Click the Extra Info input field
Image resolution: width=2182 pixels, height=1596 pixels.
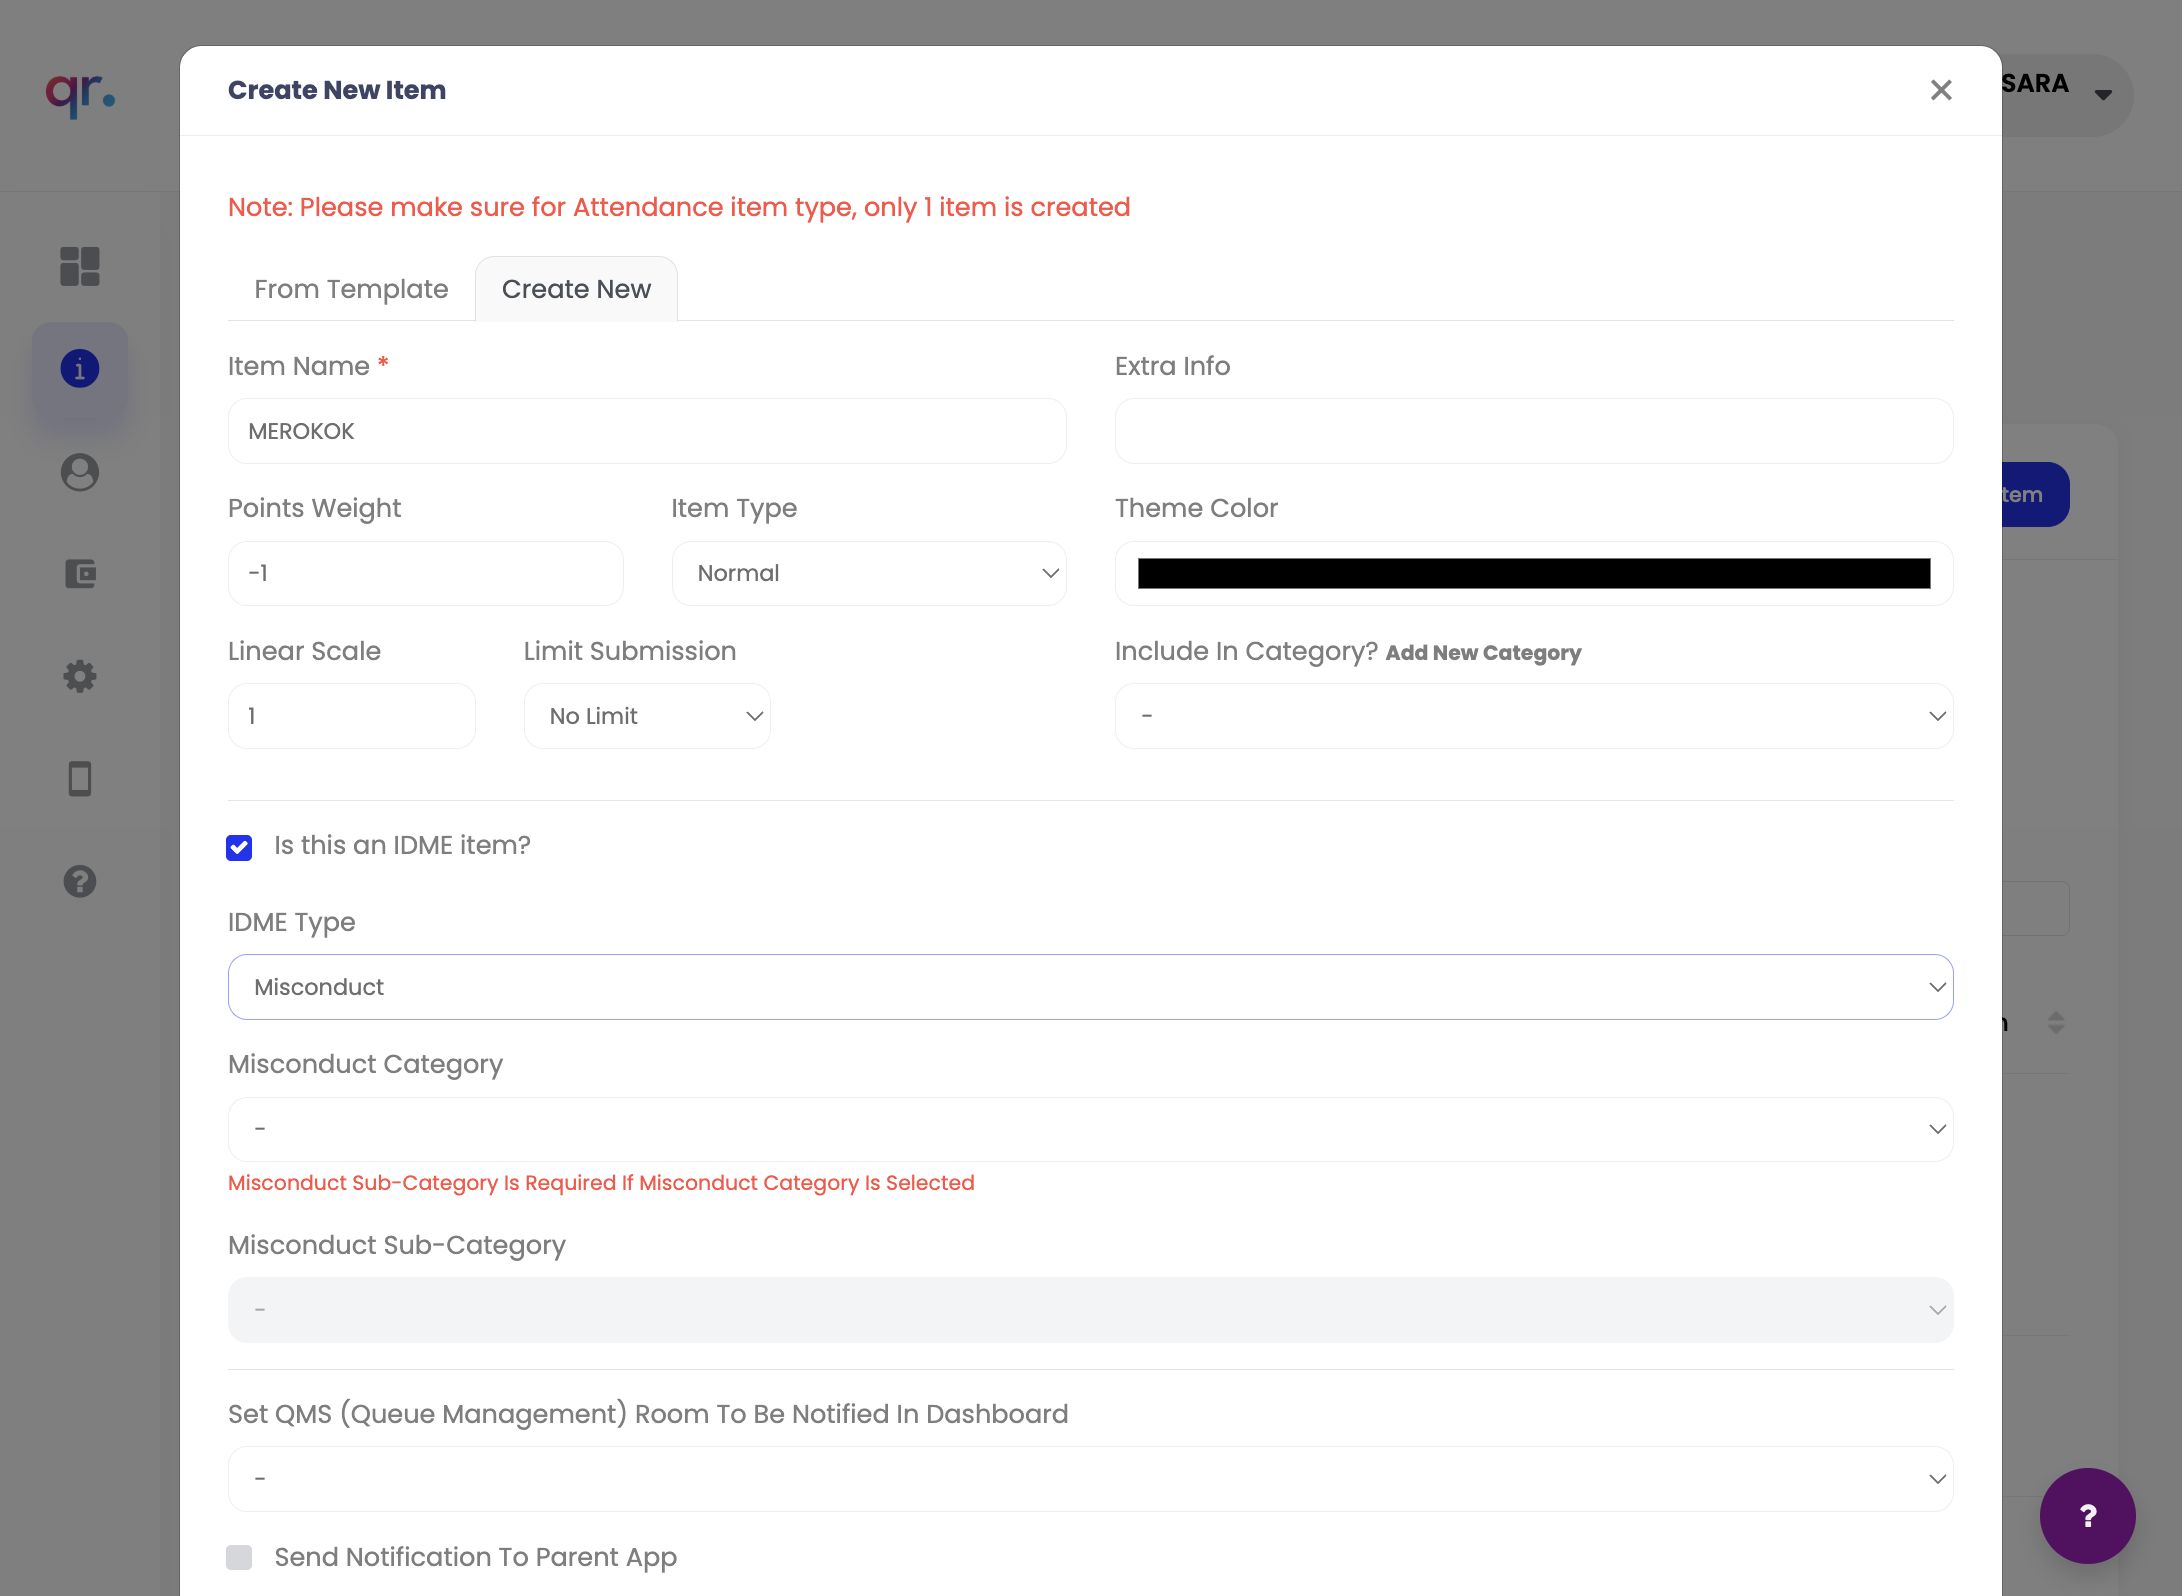(1534, 431)
